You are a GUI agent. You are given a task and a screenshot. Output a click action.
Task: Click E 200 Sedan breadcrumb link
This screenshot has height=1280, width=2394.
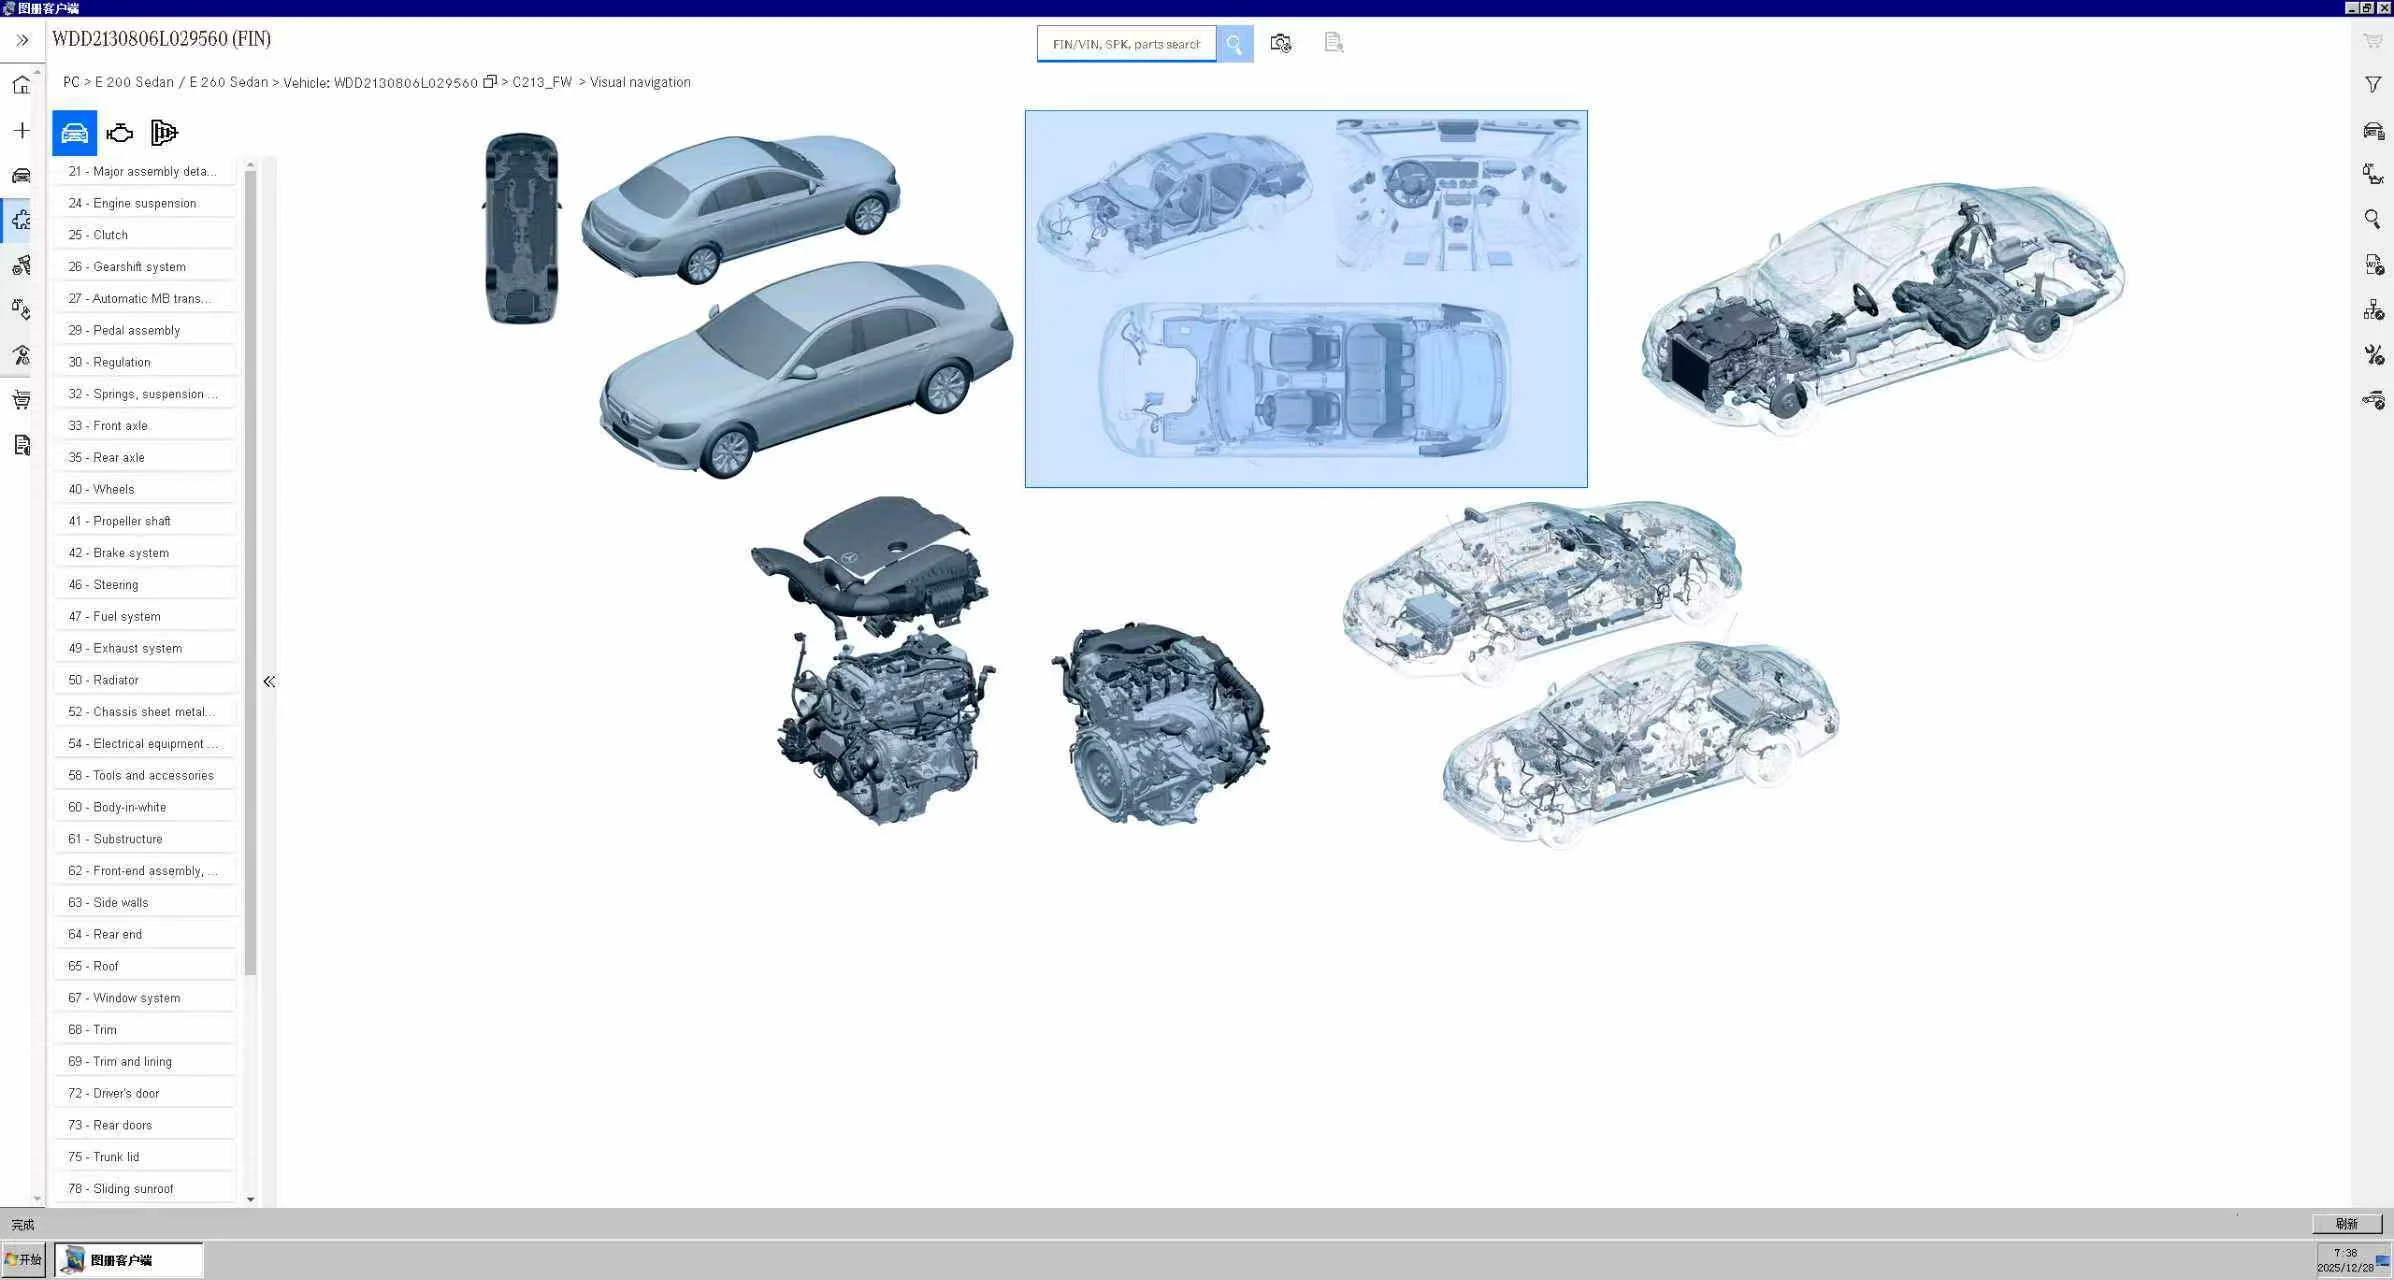[x=134, y=82]
